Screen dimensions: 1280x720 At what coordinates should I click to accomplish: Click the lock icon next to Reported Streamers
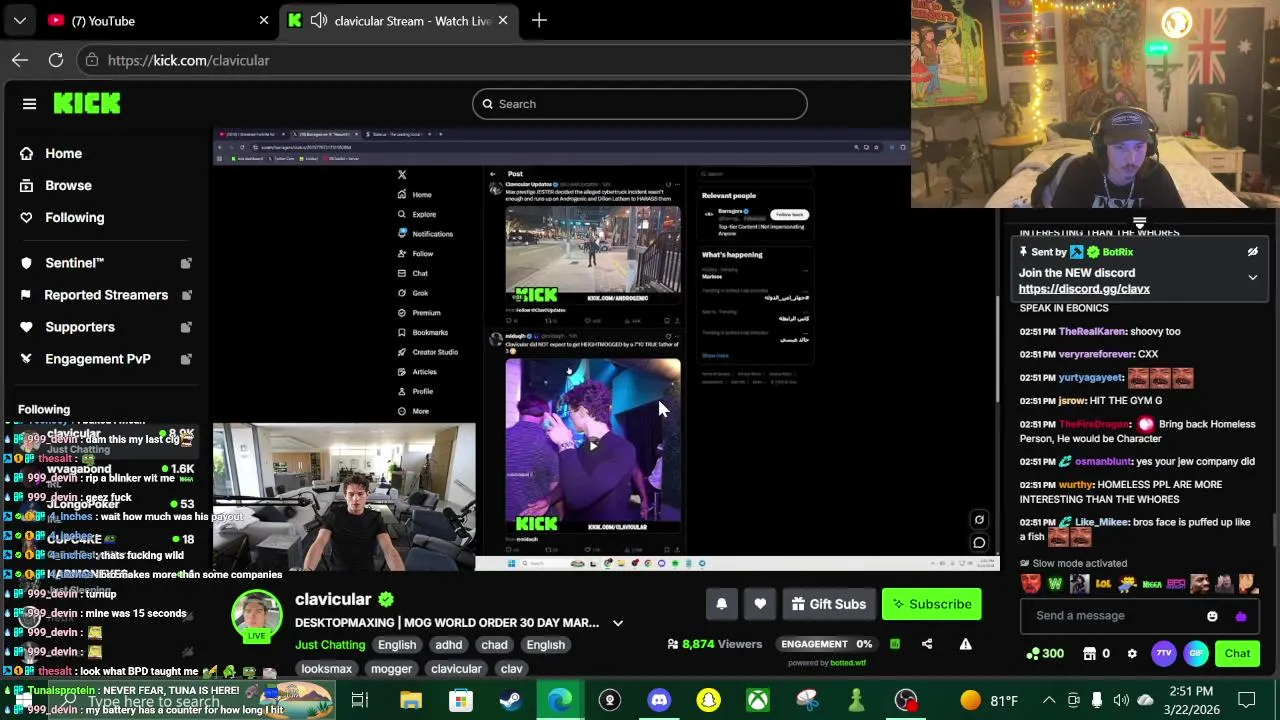(186, 295)
